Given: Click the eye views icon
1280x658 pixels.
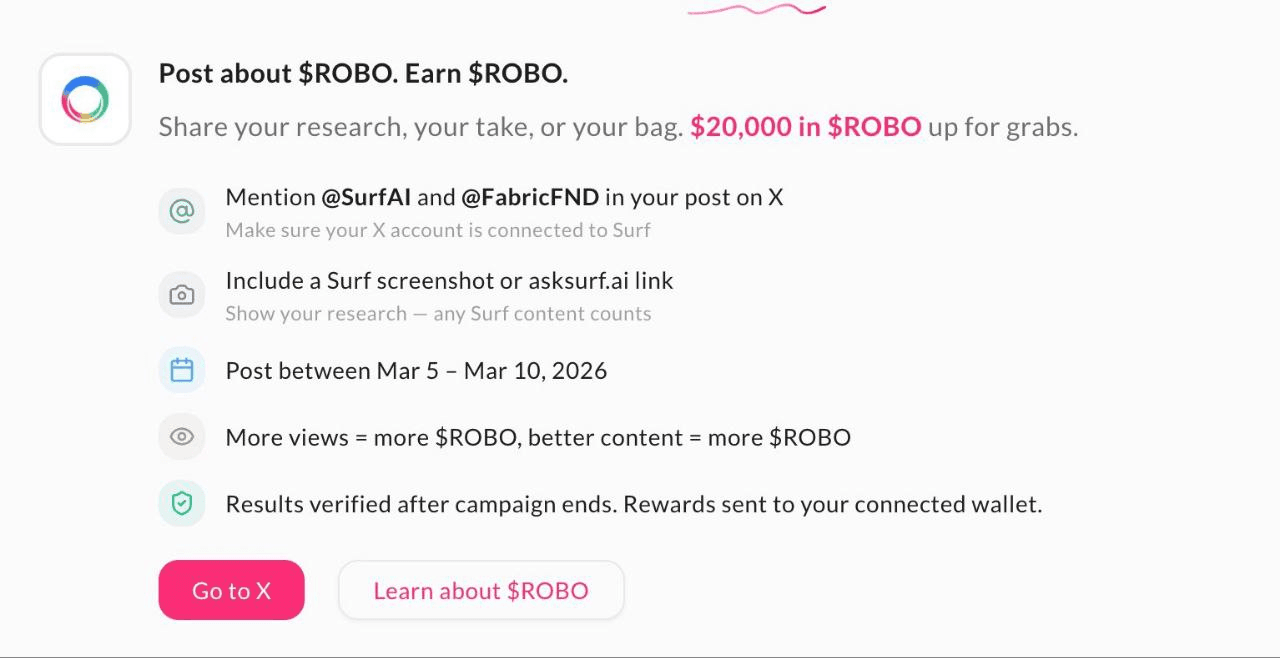Looking at the screenshot, I should pos(182,436).
